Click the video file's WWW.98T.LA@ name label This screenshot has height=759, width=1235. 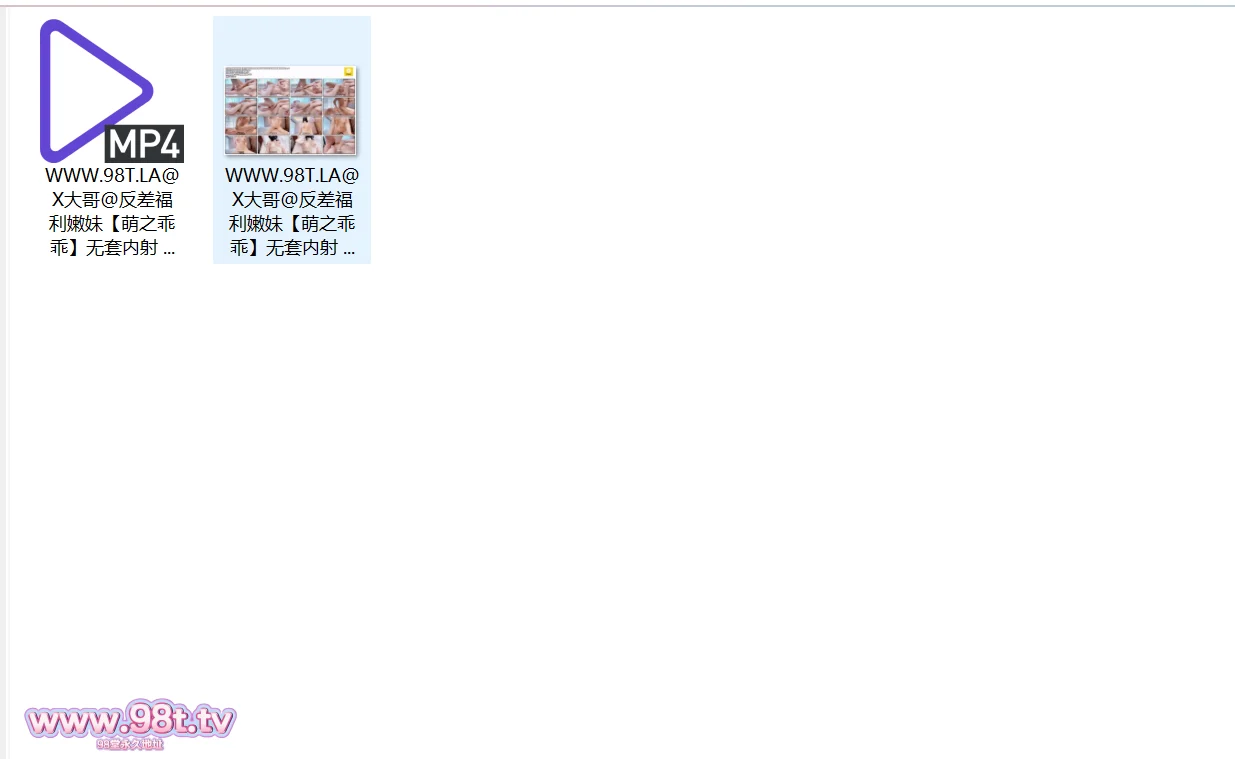[x=112, y=175]
